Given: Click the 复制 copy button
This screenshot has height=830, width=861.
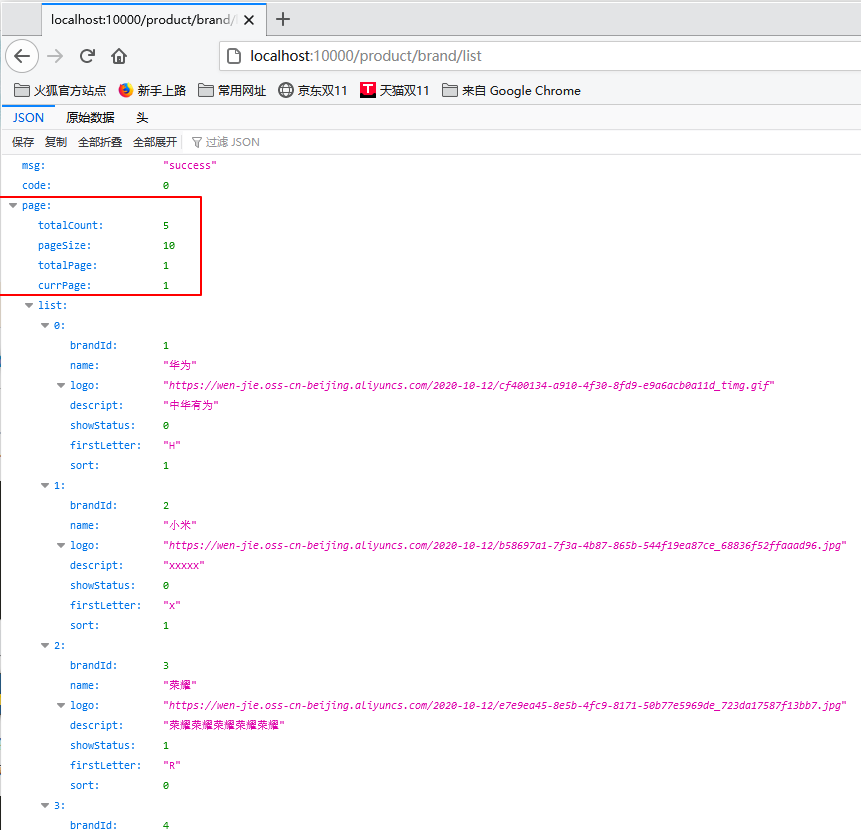Looking at the screenshot, I should point(55,142).
